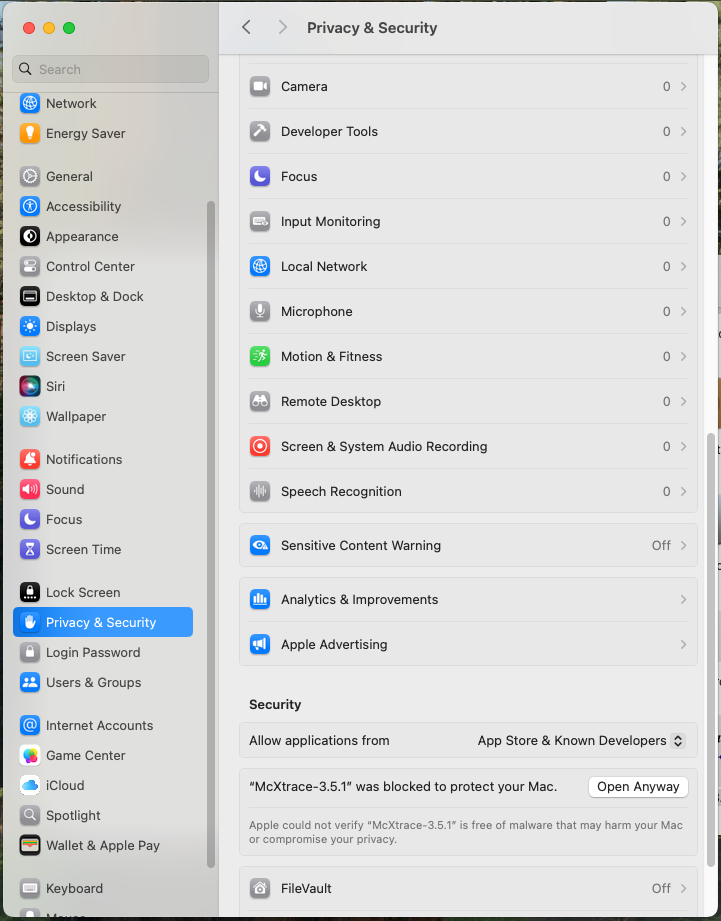Expand the Speech Recognition row chevron
This screenshot has height=921, width=721.
(x=683, y=492)
